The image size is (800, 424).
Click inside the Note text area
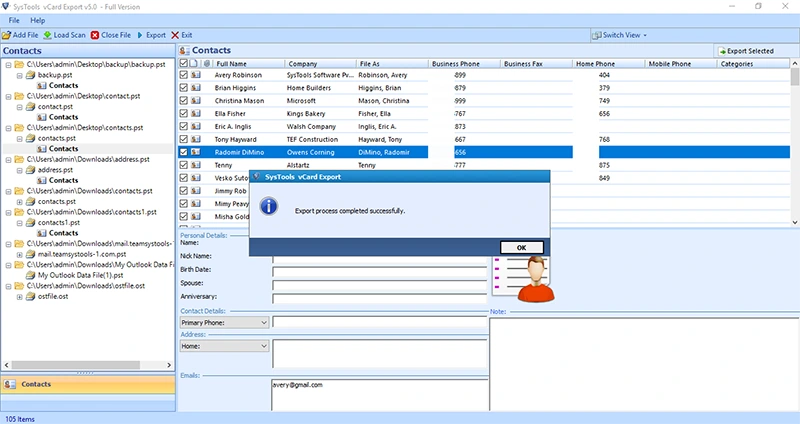pos(644,364)
